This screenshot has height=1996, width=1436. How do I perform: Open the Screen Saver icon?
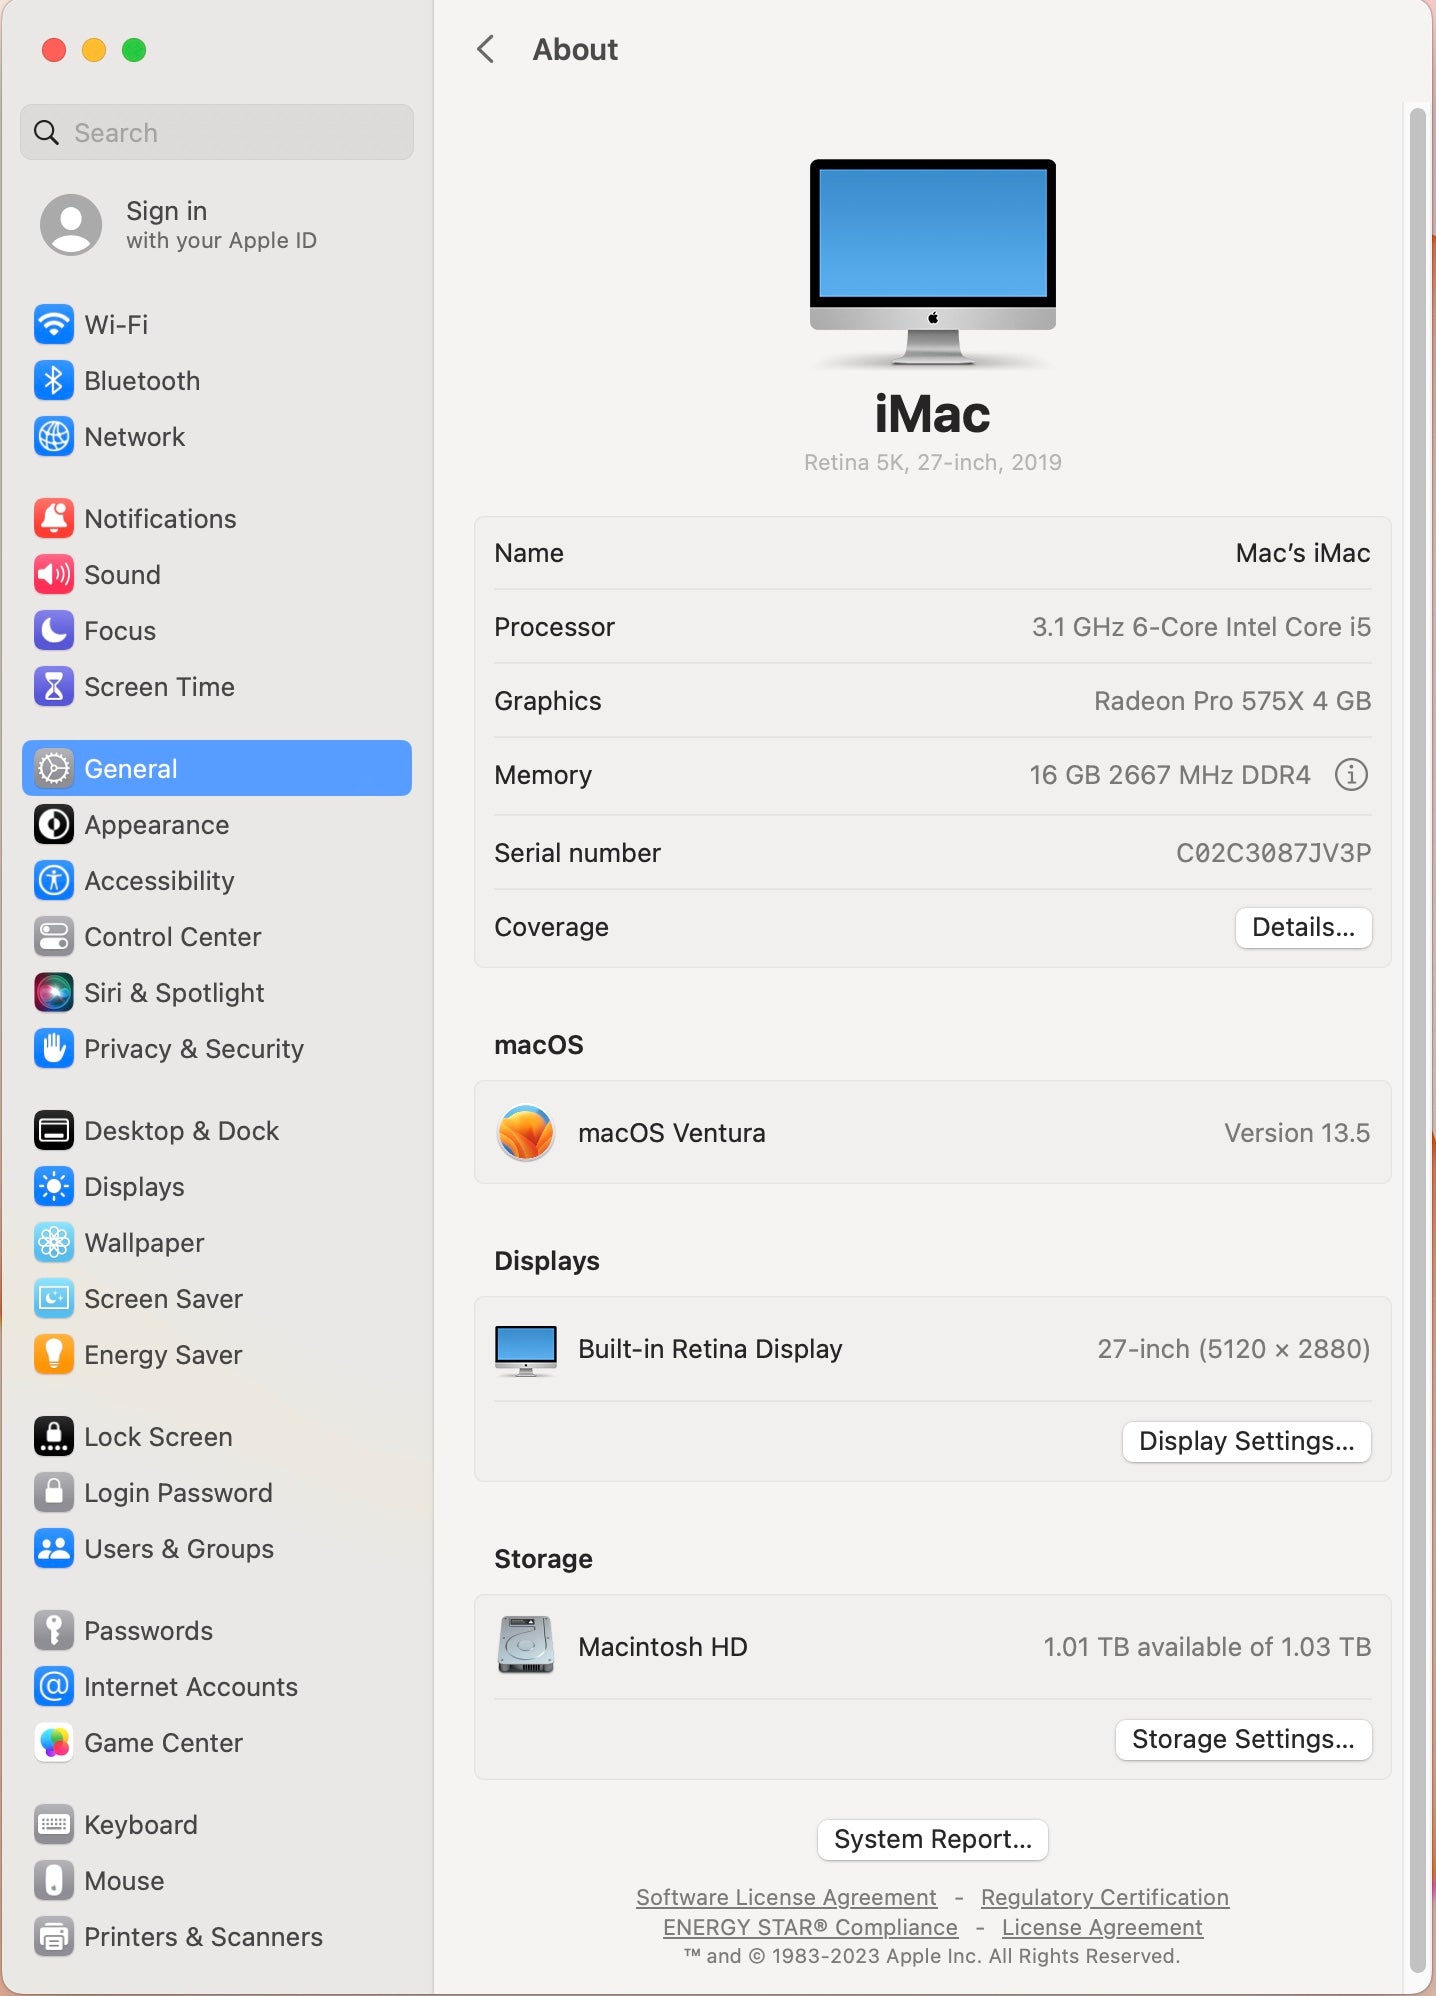click(x=54, y=1298)
